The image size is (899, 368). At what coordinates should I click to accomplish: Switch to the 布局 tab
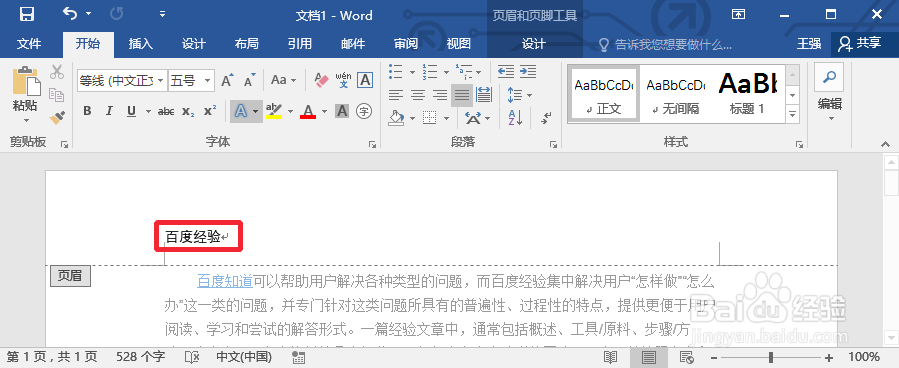(247, 44)
